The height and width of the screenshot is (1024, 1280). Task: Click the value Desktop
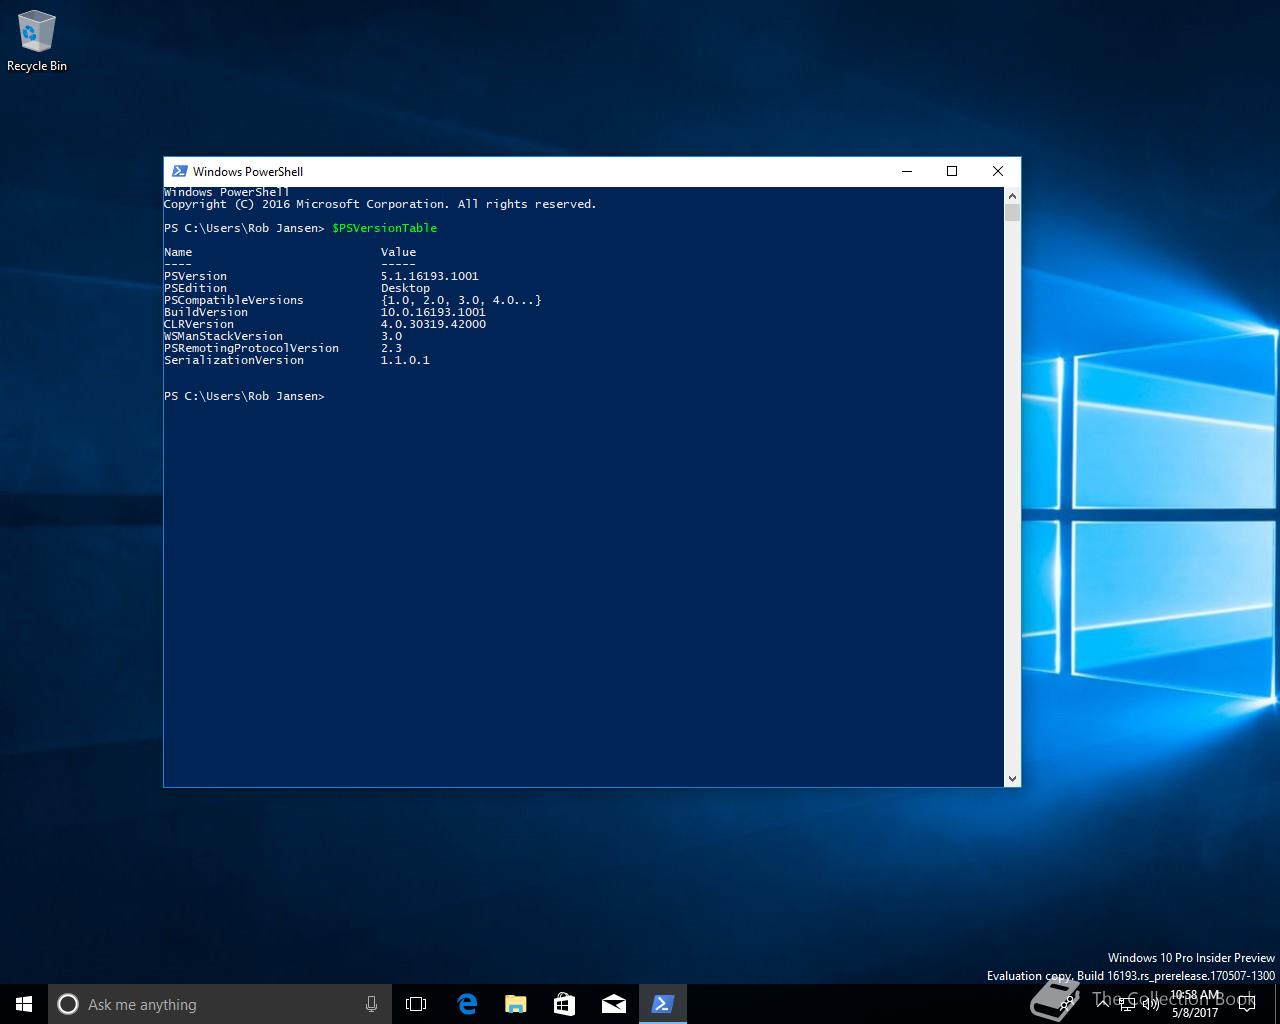[x=405, y=288]
